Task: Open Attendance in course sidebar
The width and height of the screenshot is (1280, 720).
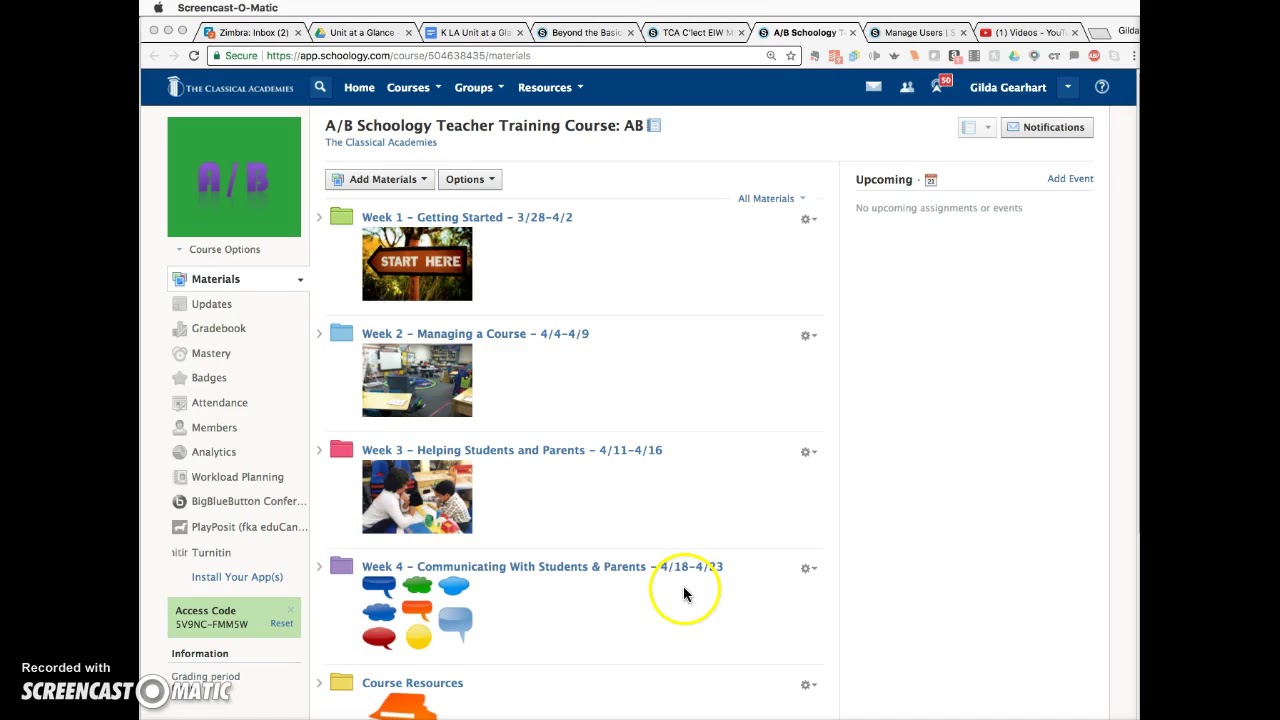Action: [219, 402]
